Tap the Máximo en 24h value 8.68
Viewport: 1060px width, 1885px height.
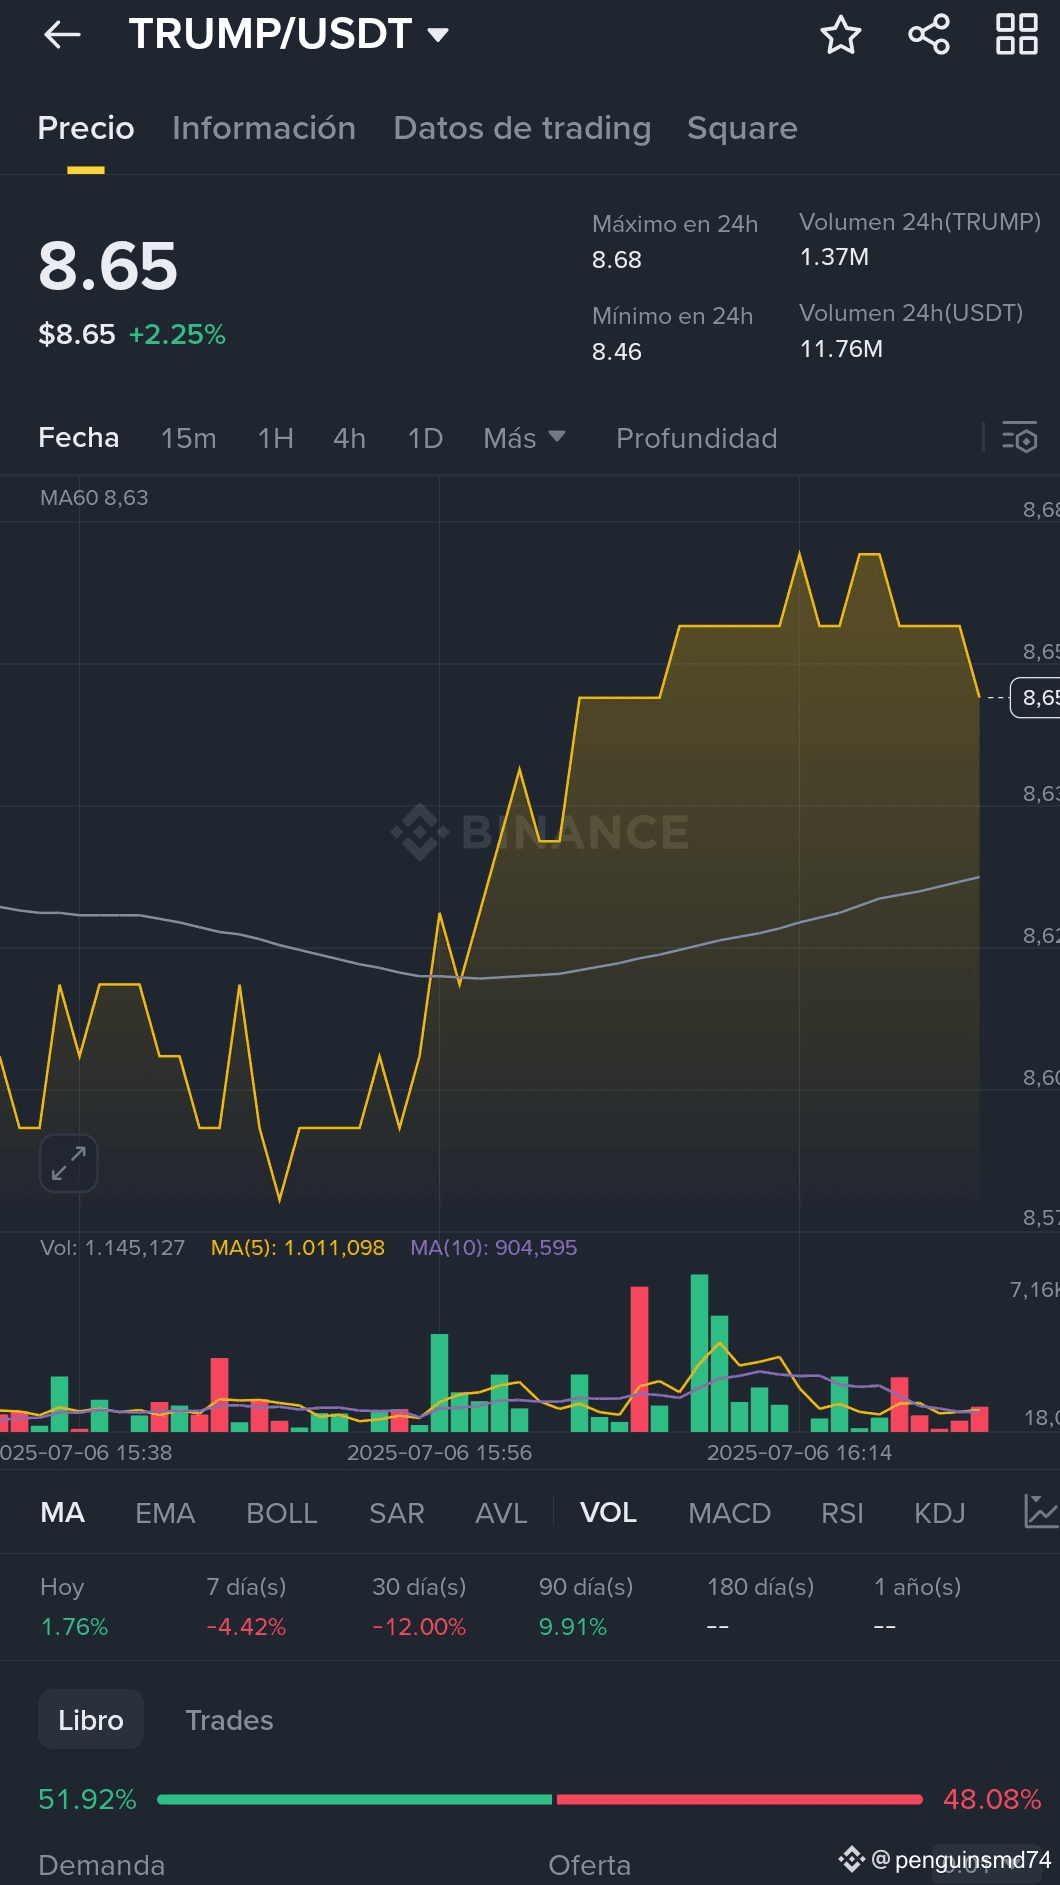(x=617, y=260)
